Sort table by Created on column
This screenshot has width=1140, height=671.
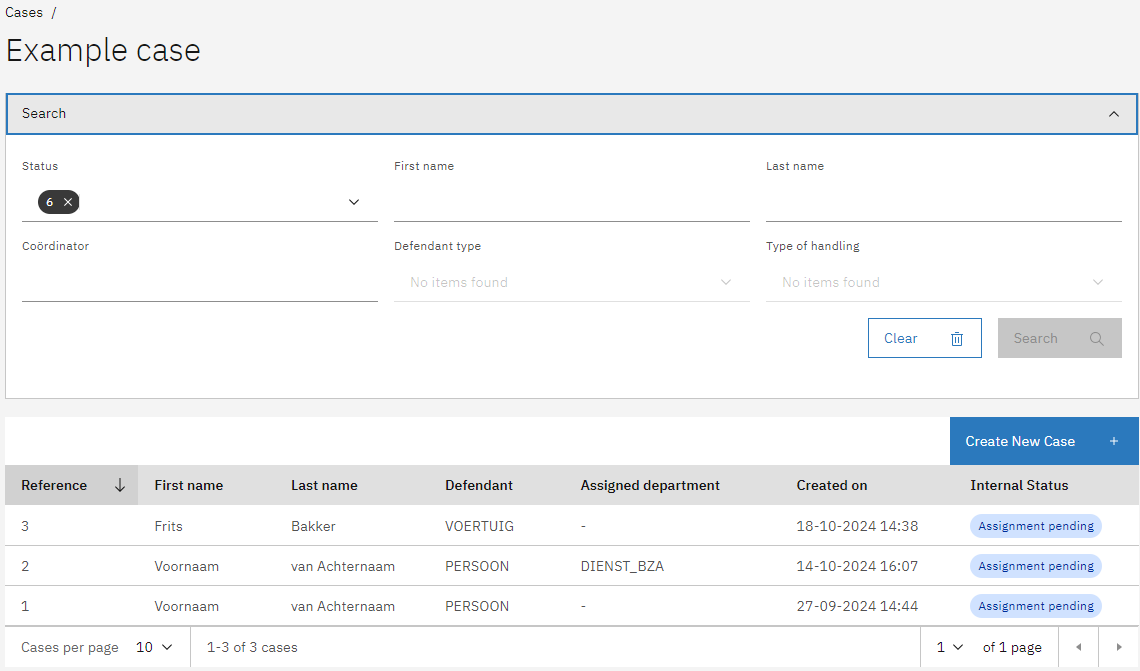[x=831, y=486]
